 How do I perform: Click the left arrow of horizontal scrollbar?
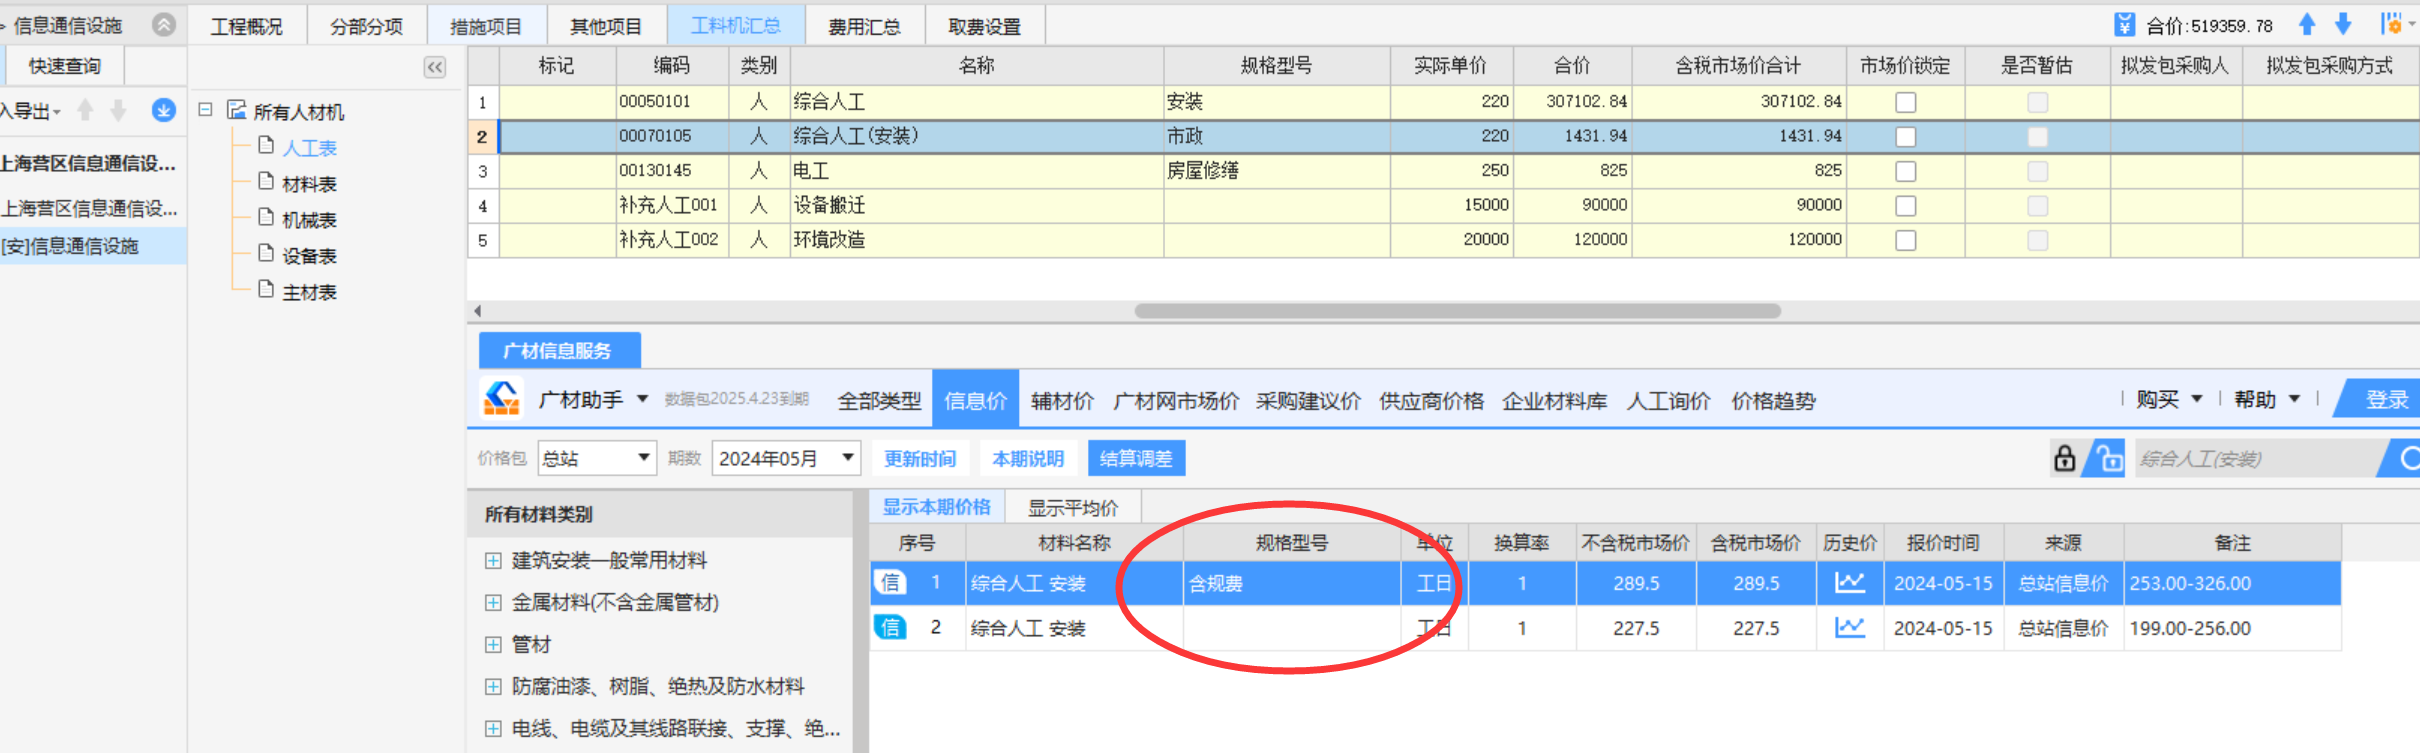pos(478,311)
